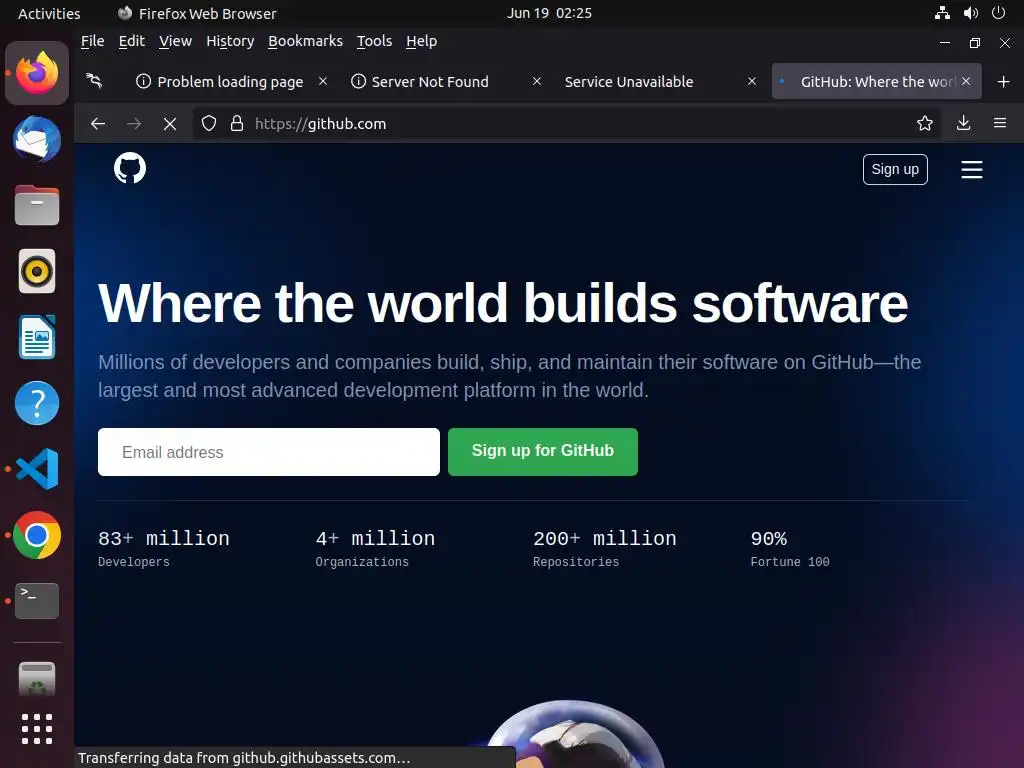The width and height of the screenshot is (1024, 768).
Task: Open the GitHub hamburger navigation menu
Action: tap(972, 170)
